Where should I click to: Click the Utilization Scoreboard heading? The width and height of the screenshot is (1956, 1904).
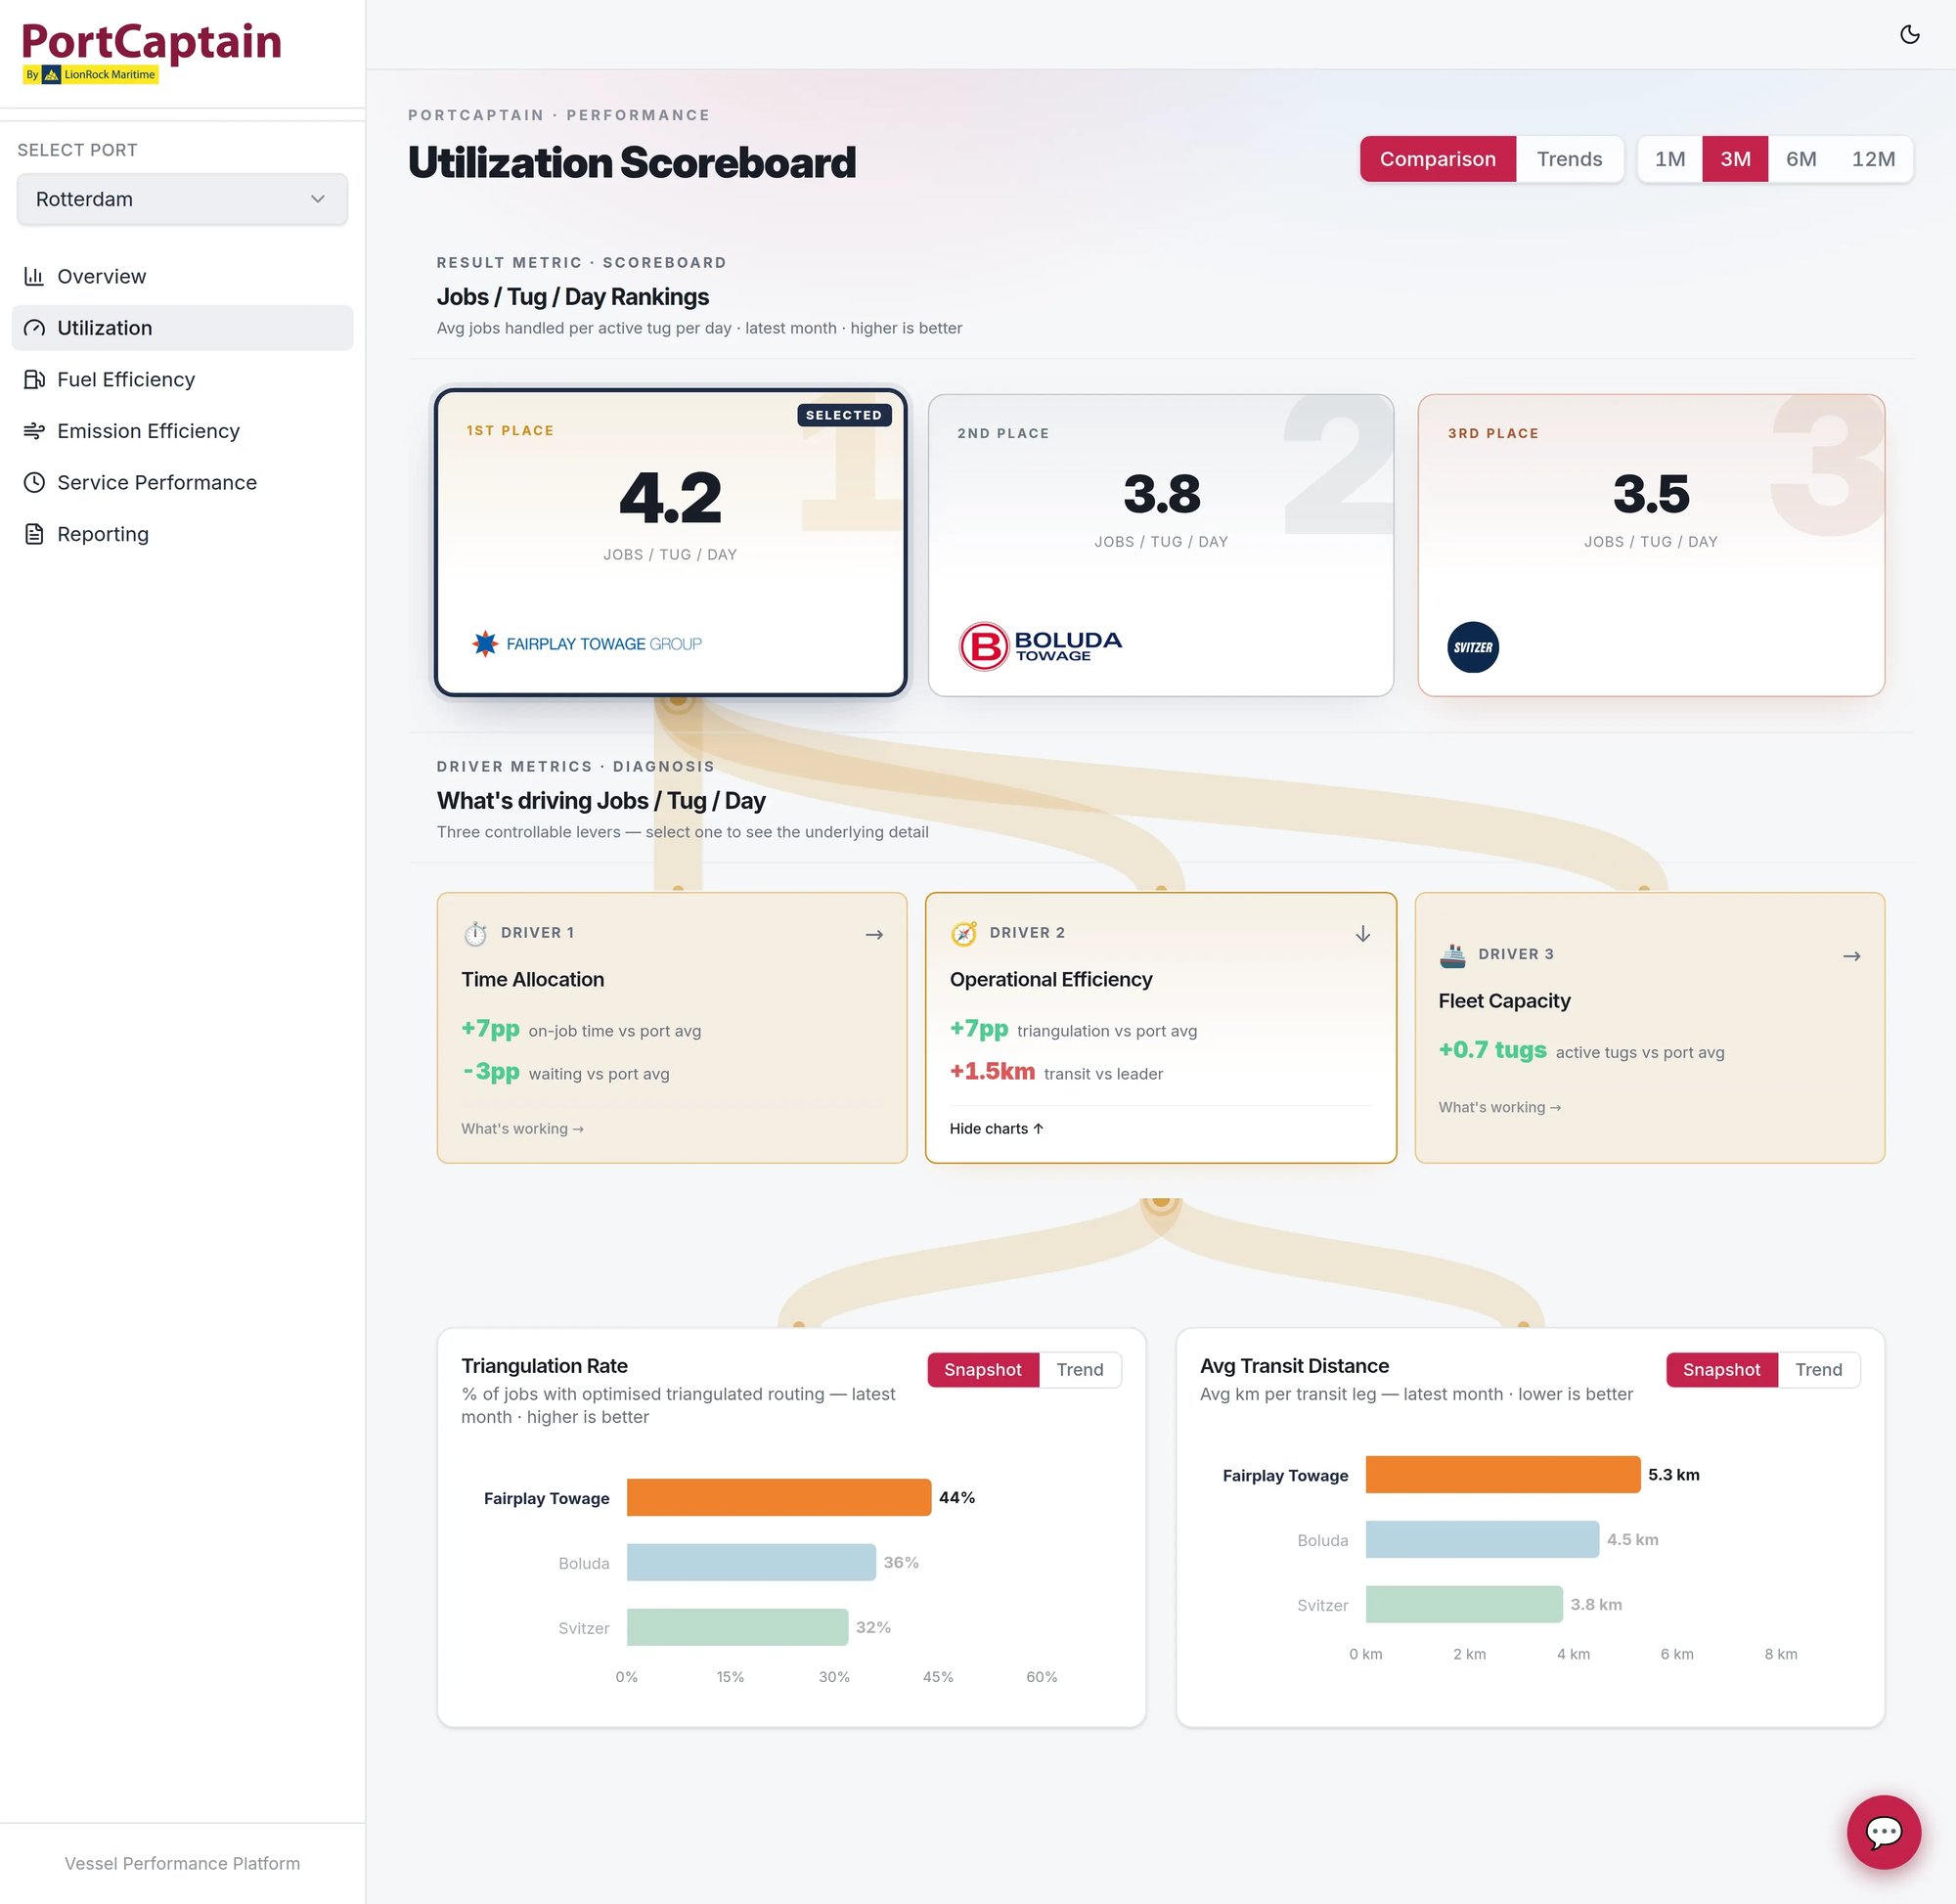pos(632,163)
